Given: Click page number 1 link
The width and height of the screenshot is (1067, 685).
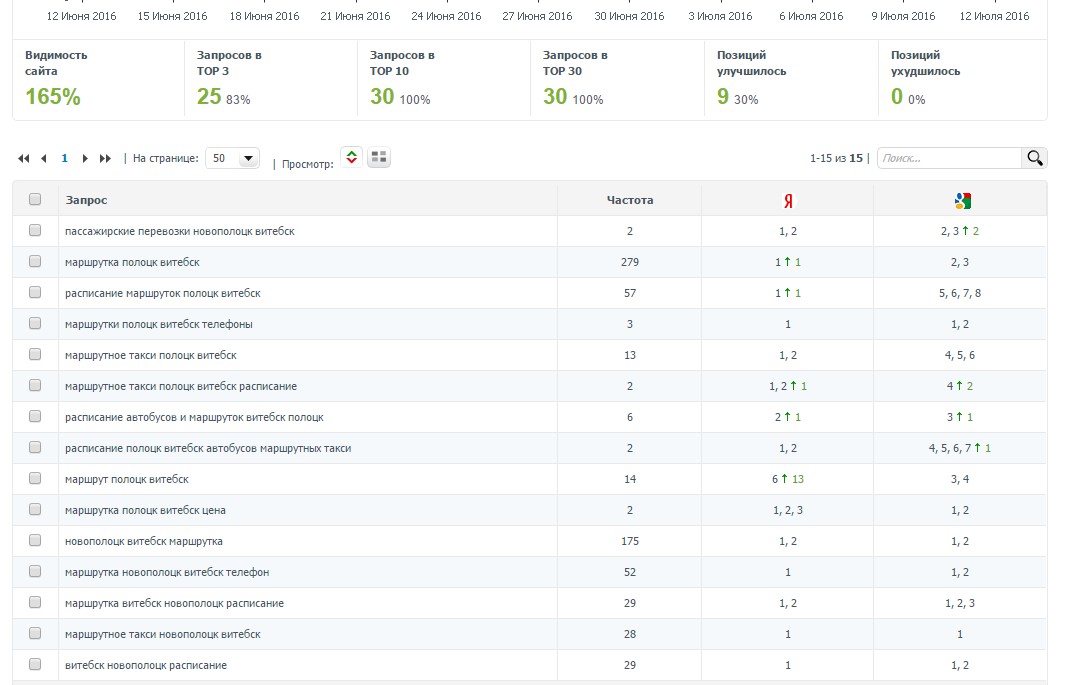Looking at the screenshot, I should [x=65, y=159].
